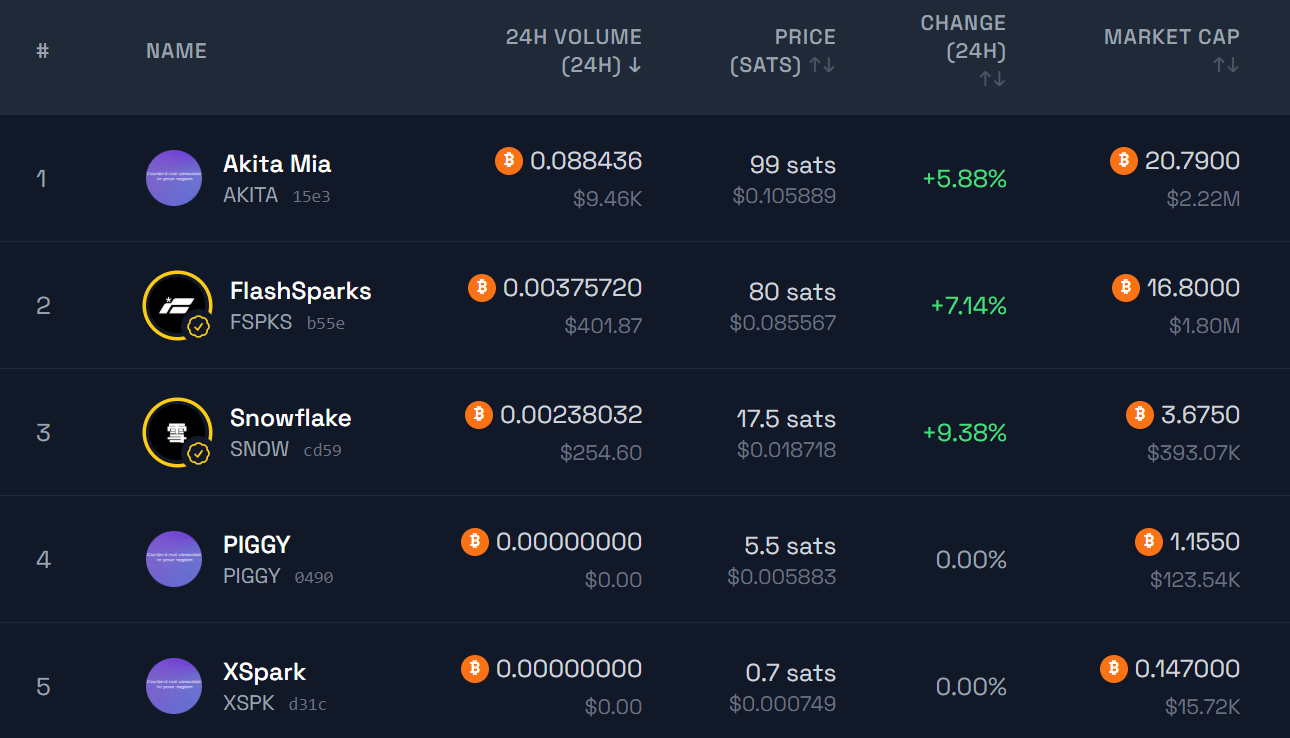Click Bitcoin icon beside Akita Mia volume

tap(509, 161)
